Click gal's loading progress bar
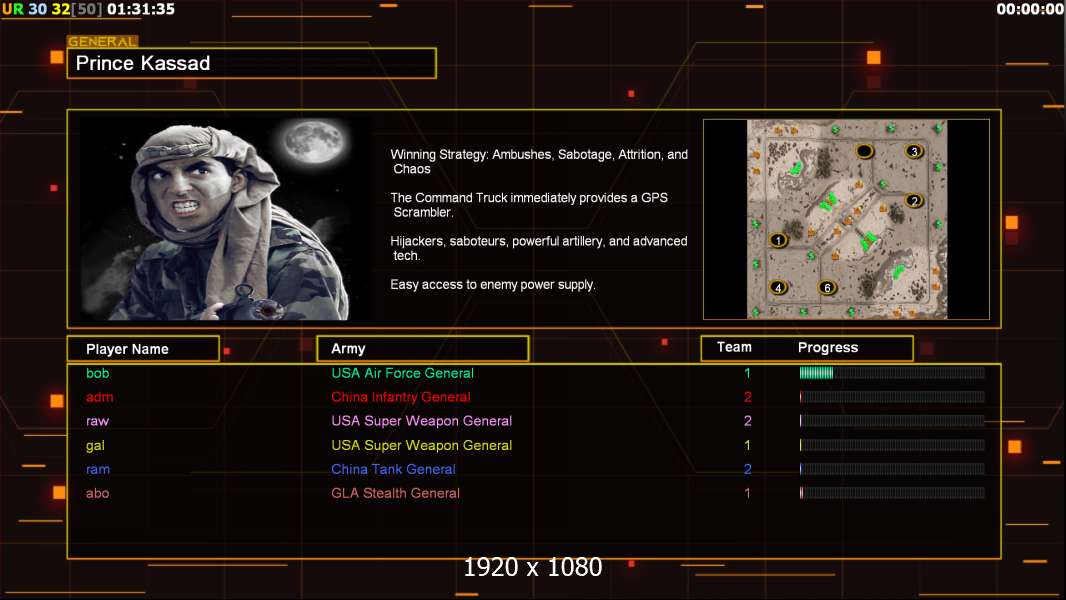Image resolution: width=1066 pixels, height=600 pixels. 892,445
